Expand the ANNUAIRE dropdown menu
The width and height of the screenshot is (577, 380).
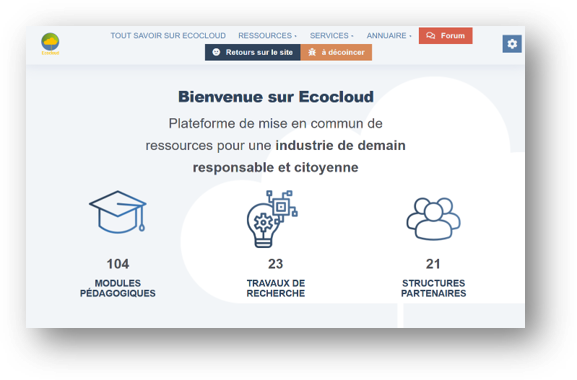[x=389, y=36]
